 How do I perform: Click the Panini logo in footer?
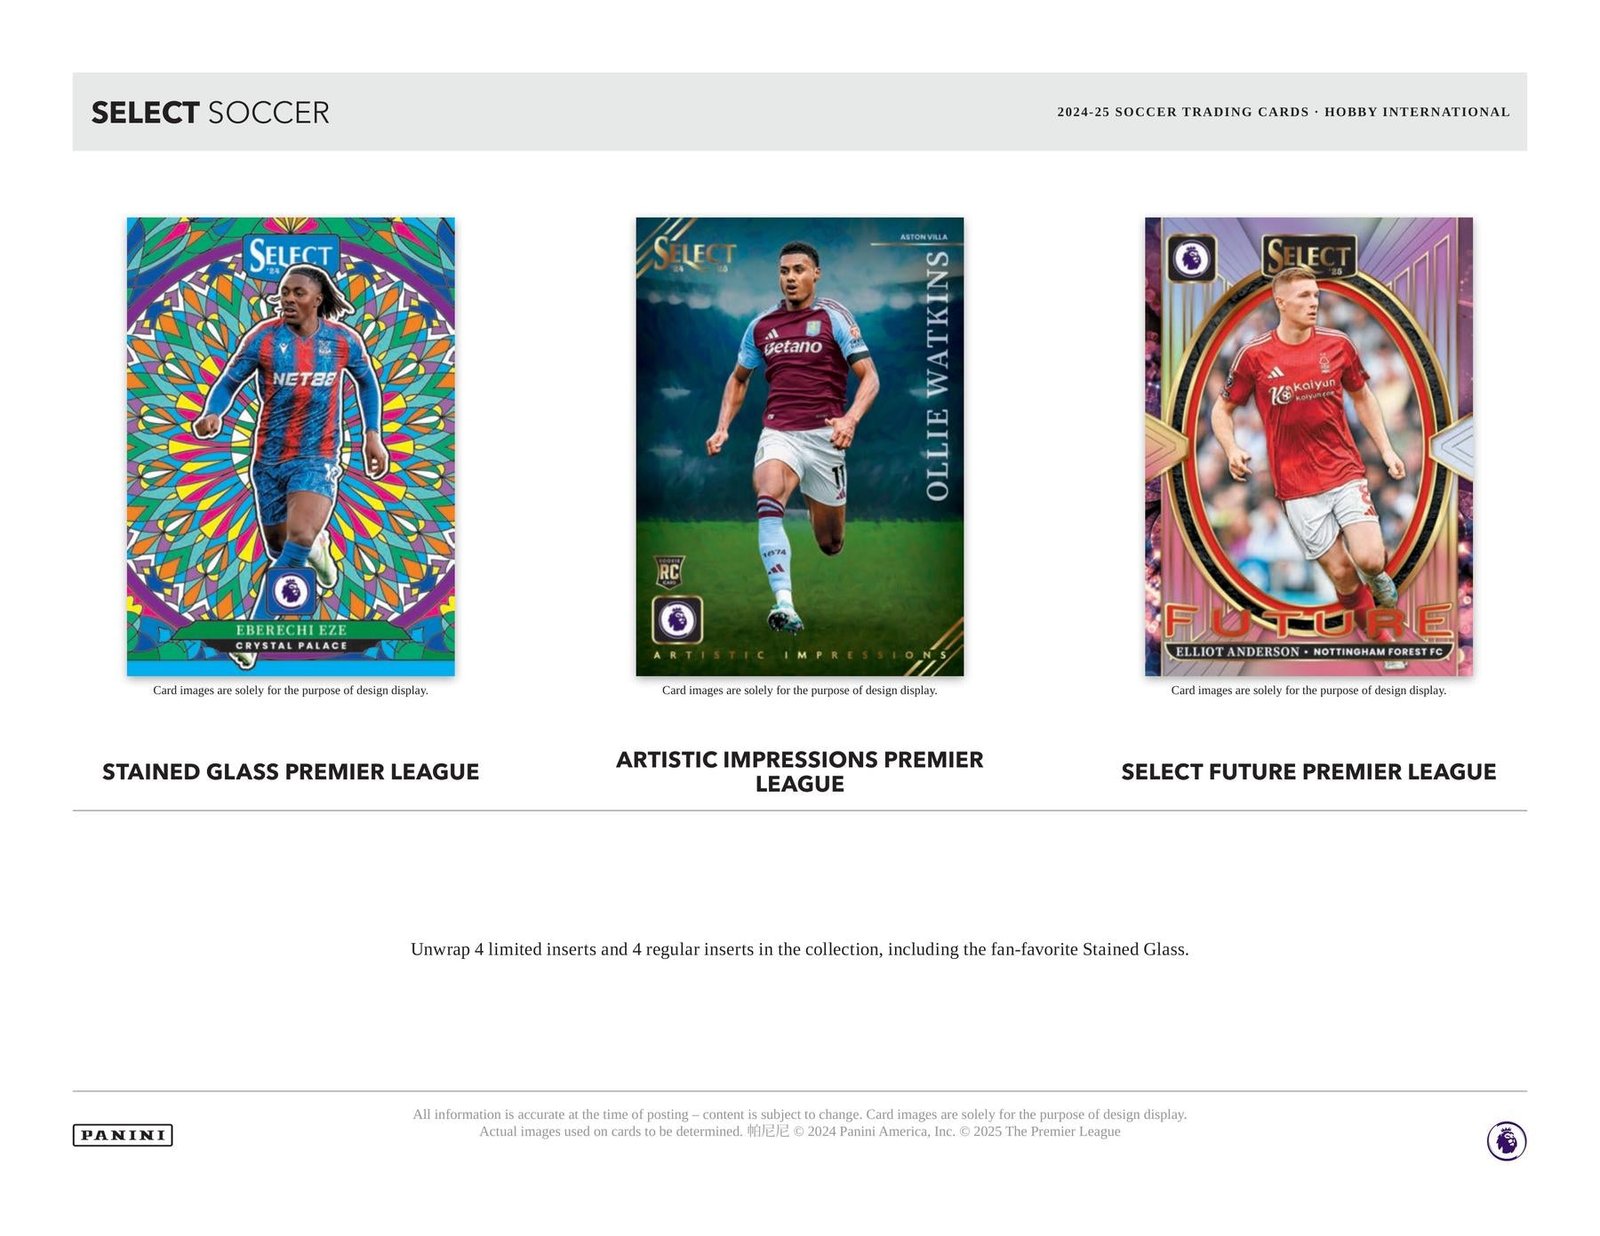click(123, 1135)
